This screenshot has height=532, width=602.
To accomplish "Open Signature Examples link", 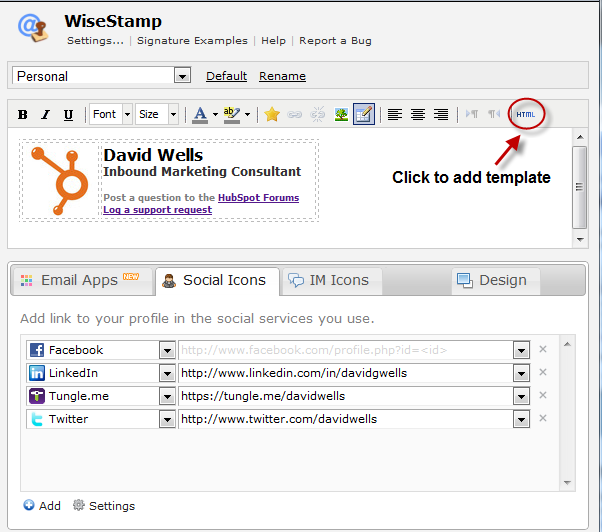I will tap(192, 41).
